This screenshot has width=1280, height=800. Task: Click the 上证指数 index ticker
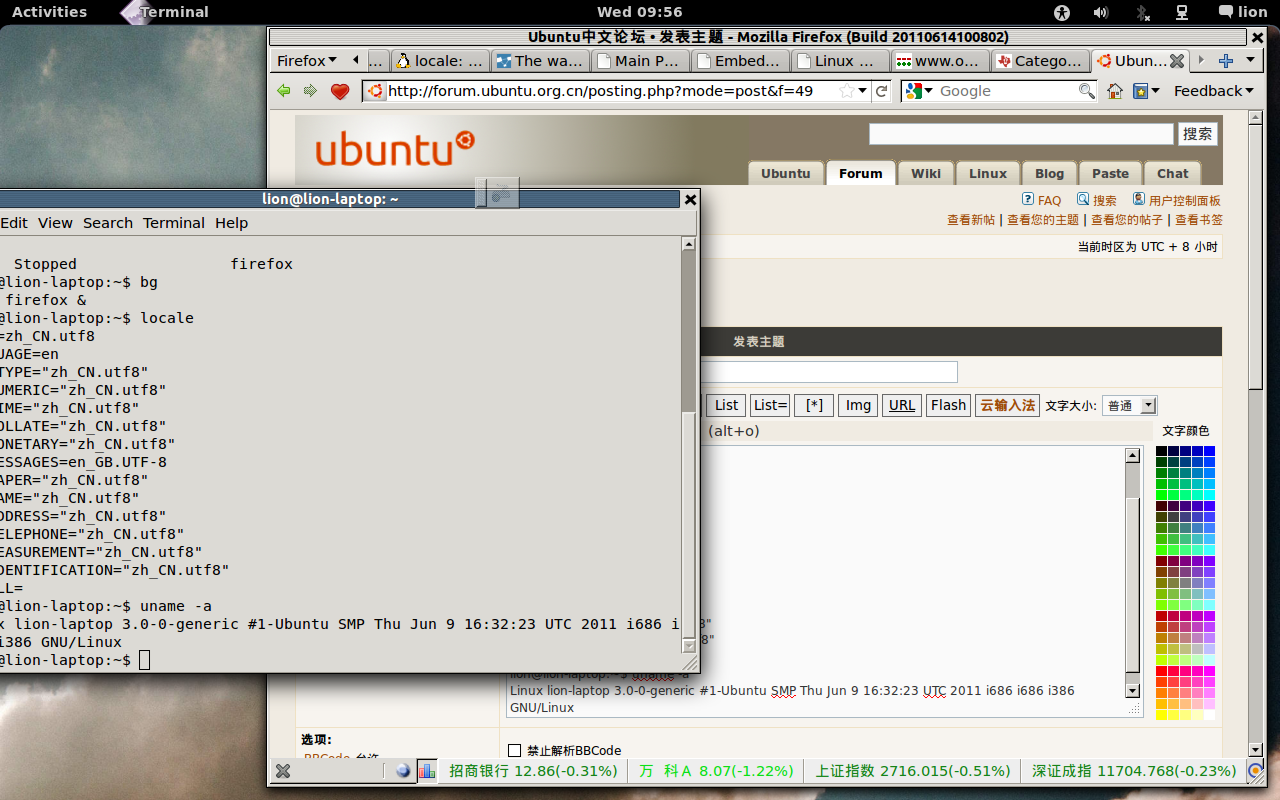click(x=913, y=771)
